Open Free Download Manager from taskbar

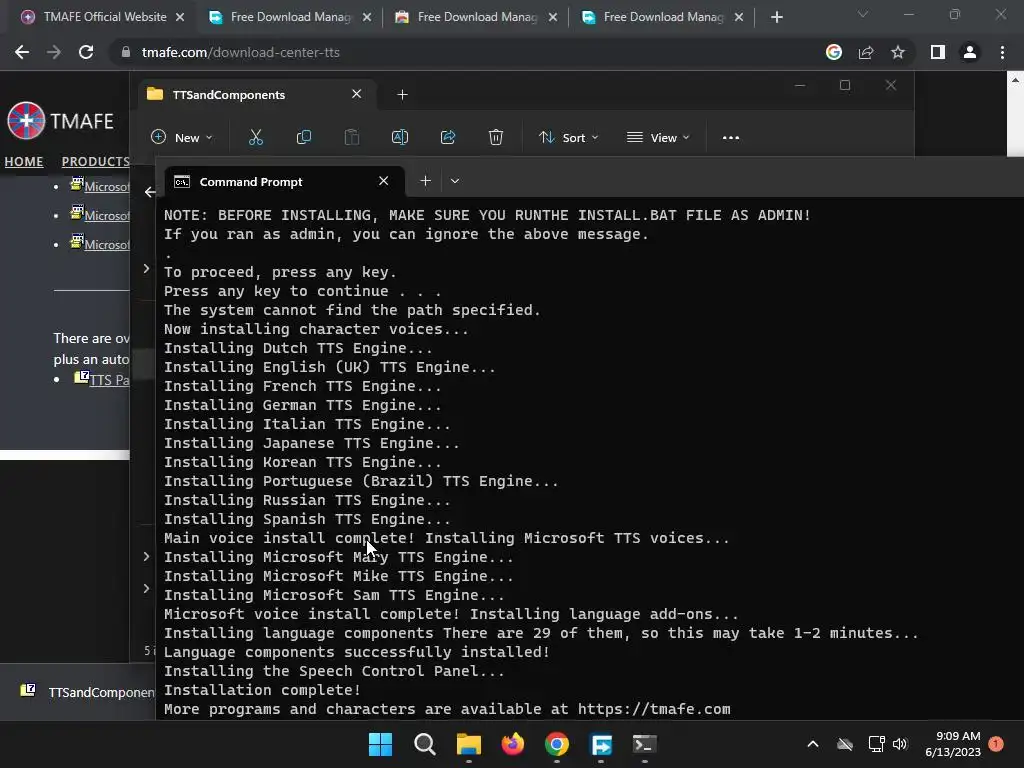coord(601,744)
